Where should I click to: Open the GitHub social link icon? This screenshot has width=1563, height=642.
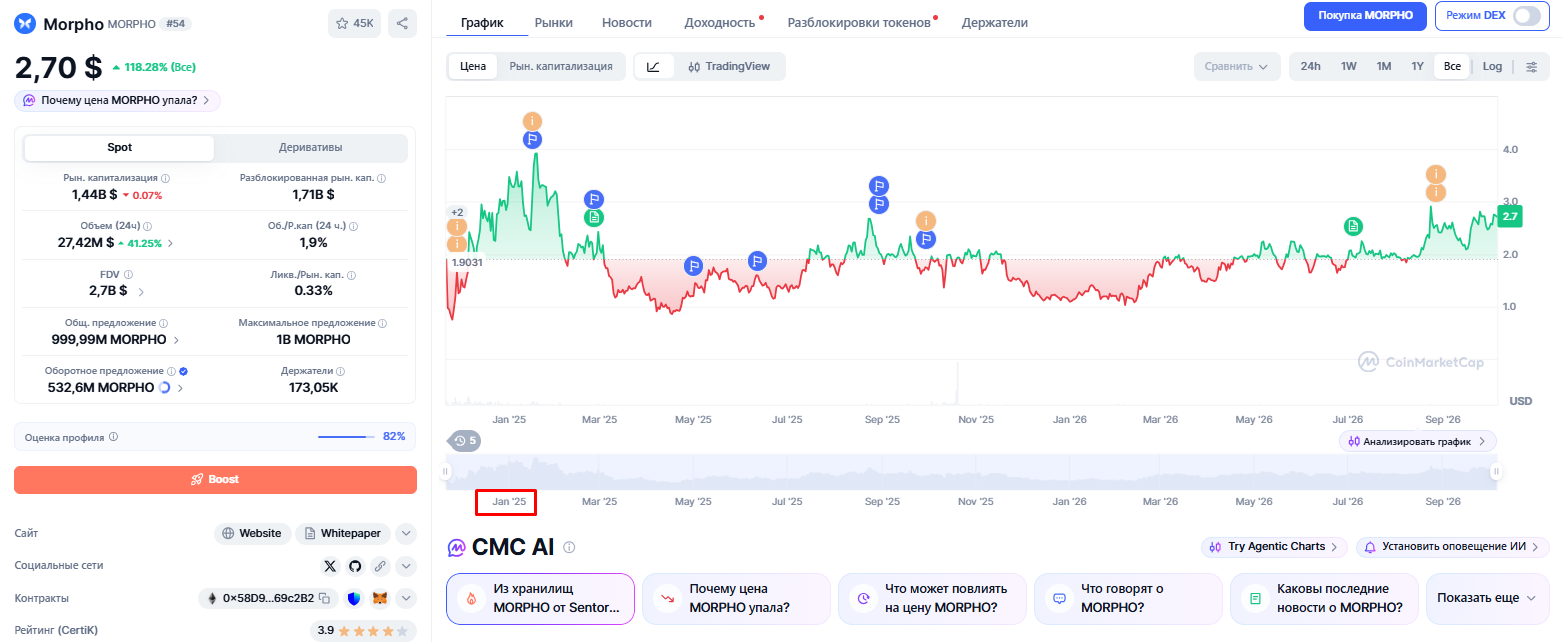coord(355,566)
